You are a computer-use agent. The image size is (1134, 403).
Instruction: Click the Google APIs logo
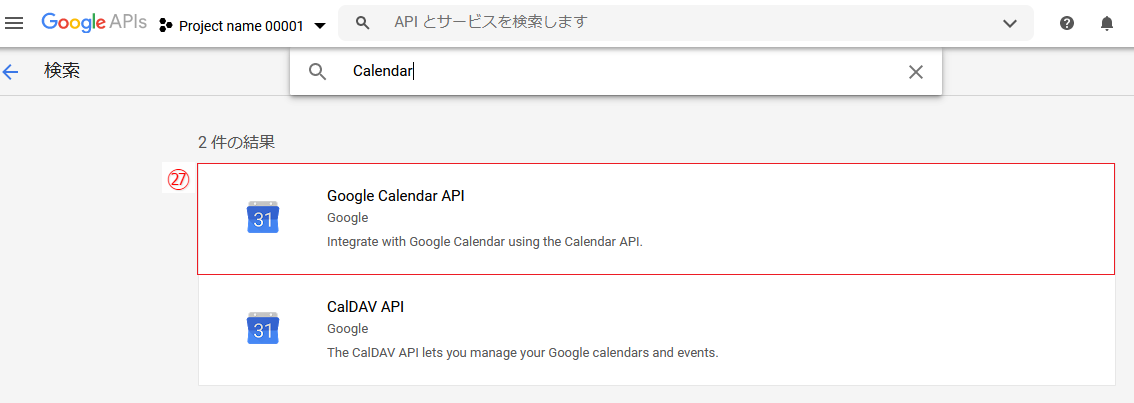point(94,22)
